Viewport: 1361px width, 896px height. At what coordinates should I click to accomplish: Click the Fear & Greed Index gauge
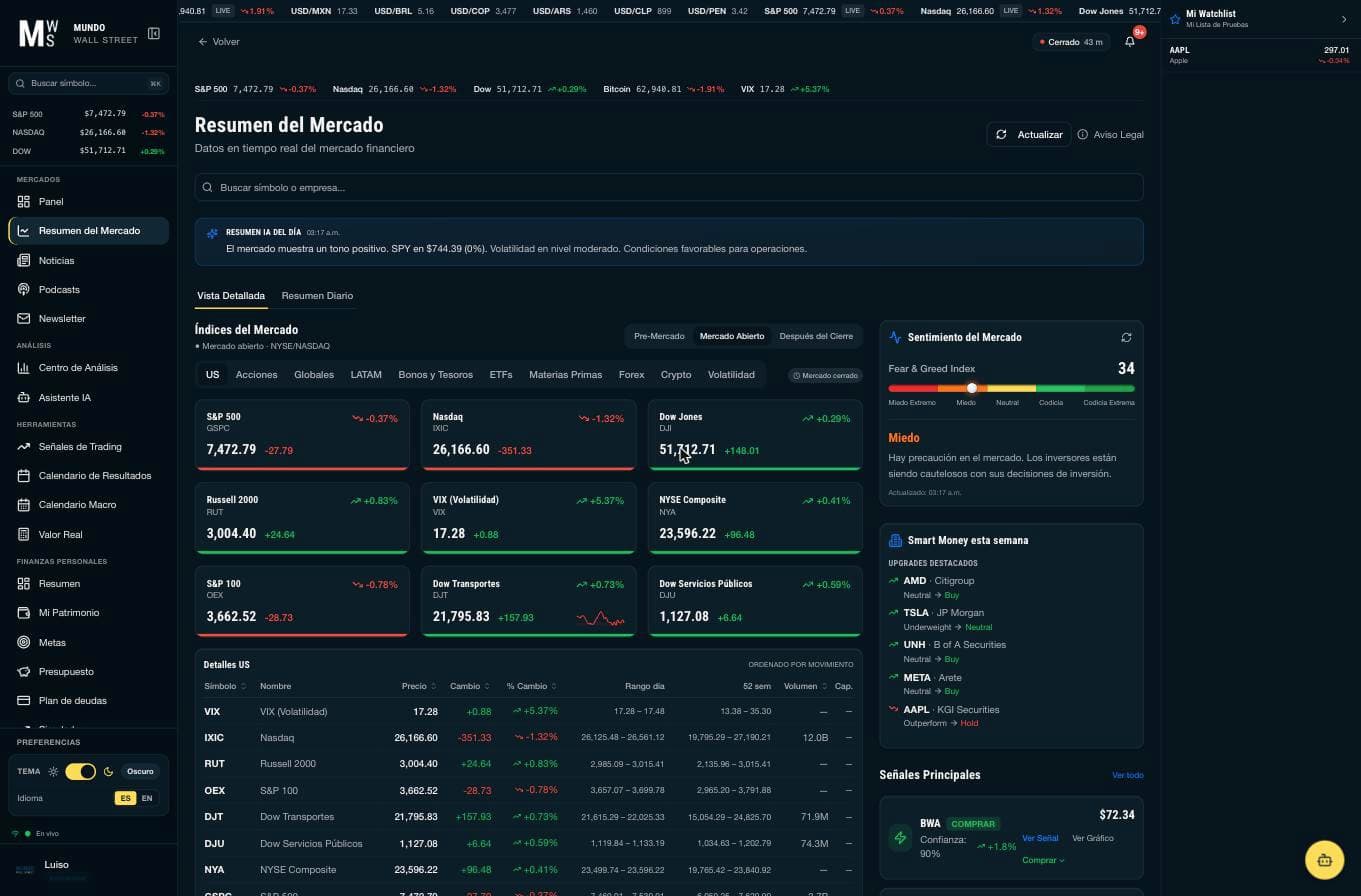tap(1011, 388)
